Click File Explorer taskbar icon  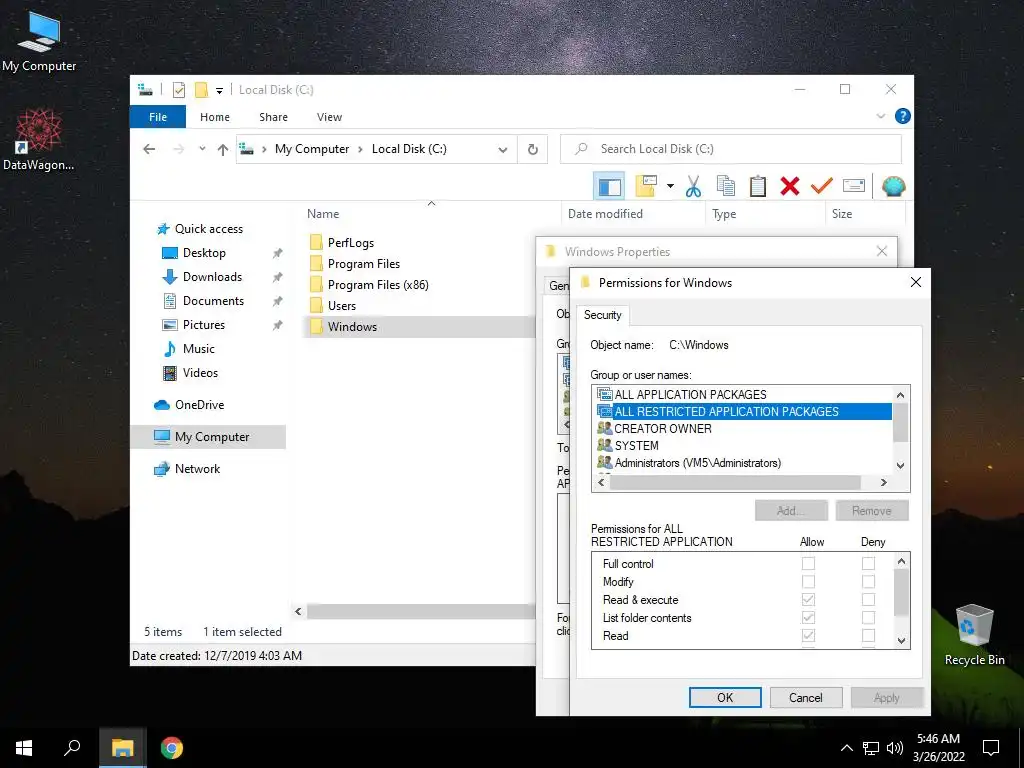122,748
